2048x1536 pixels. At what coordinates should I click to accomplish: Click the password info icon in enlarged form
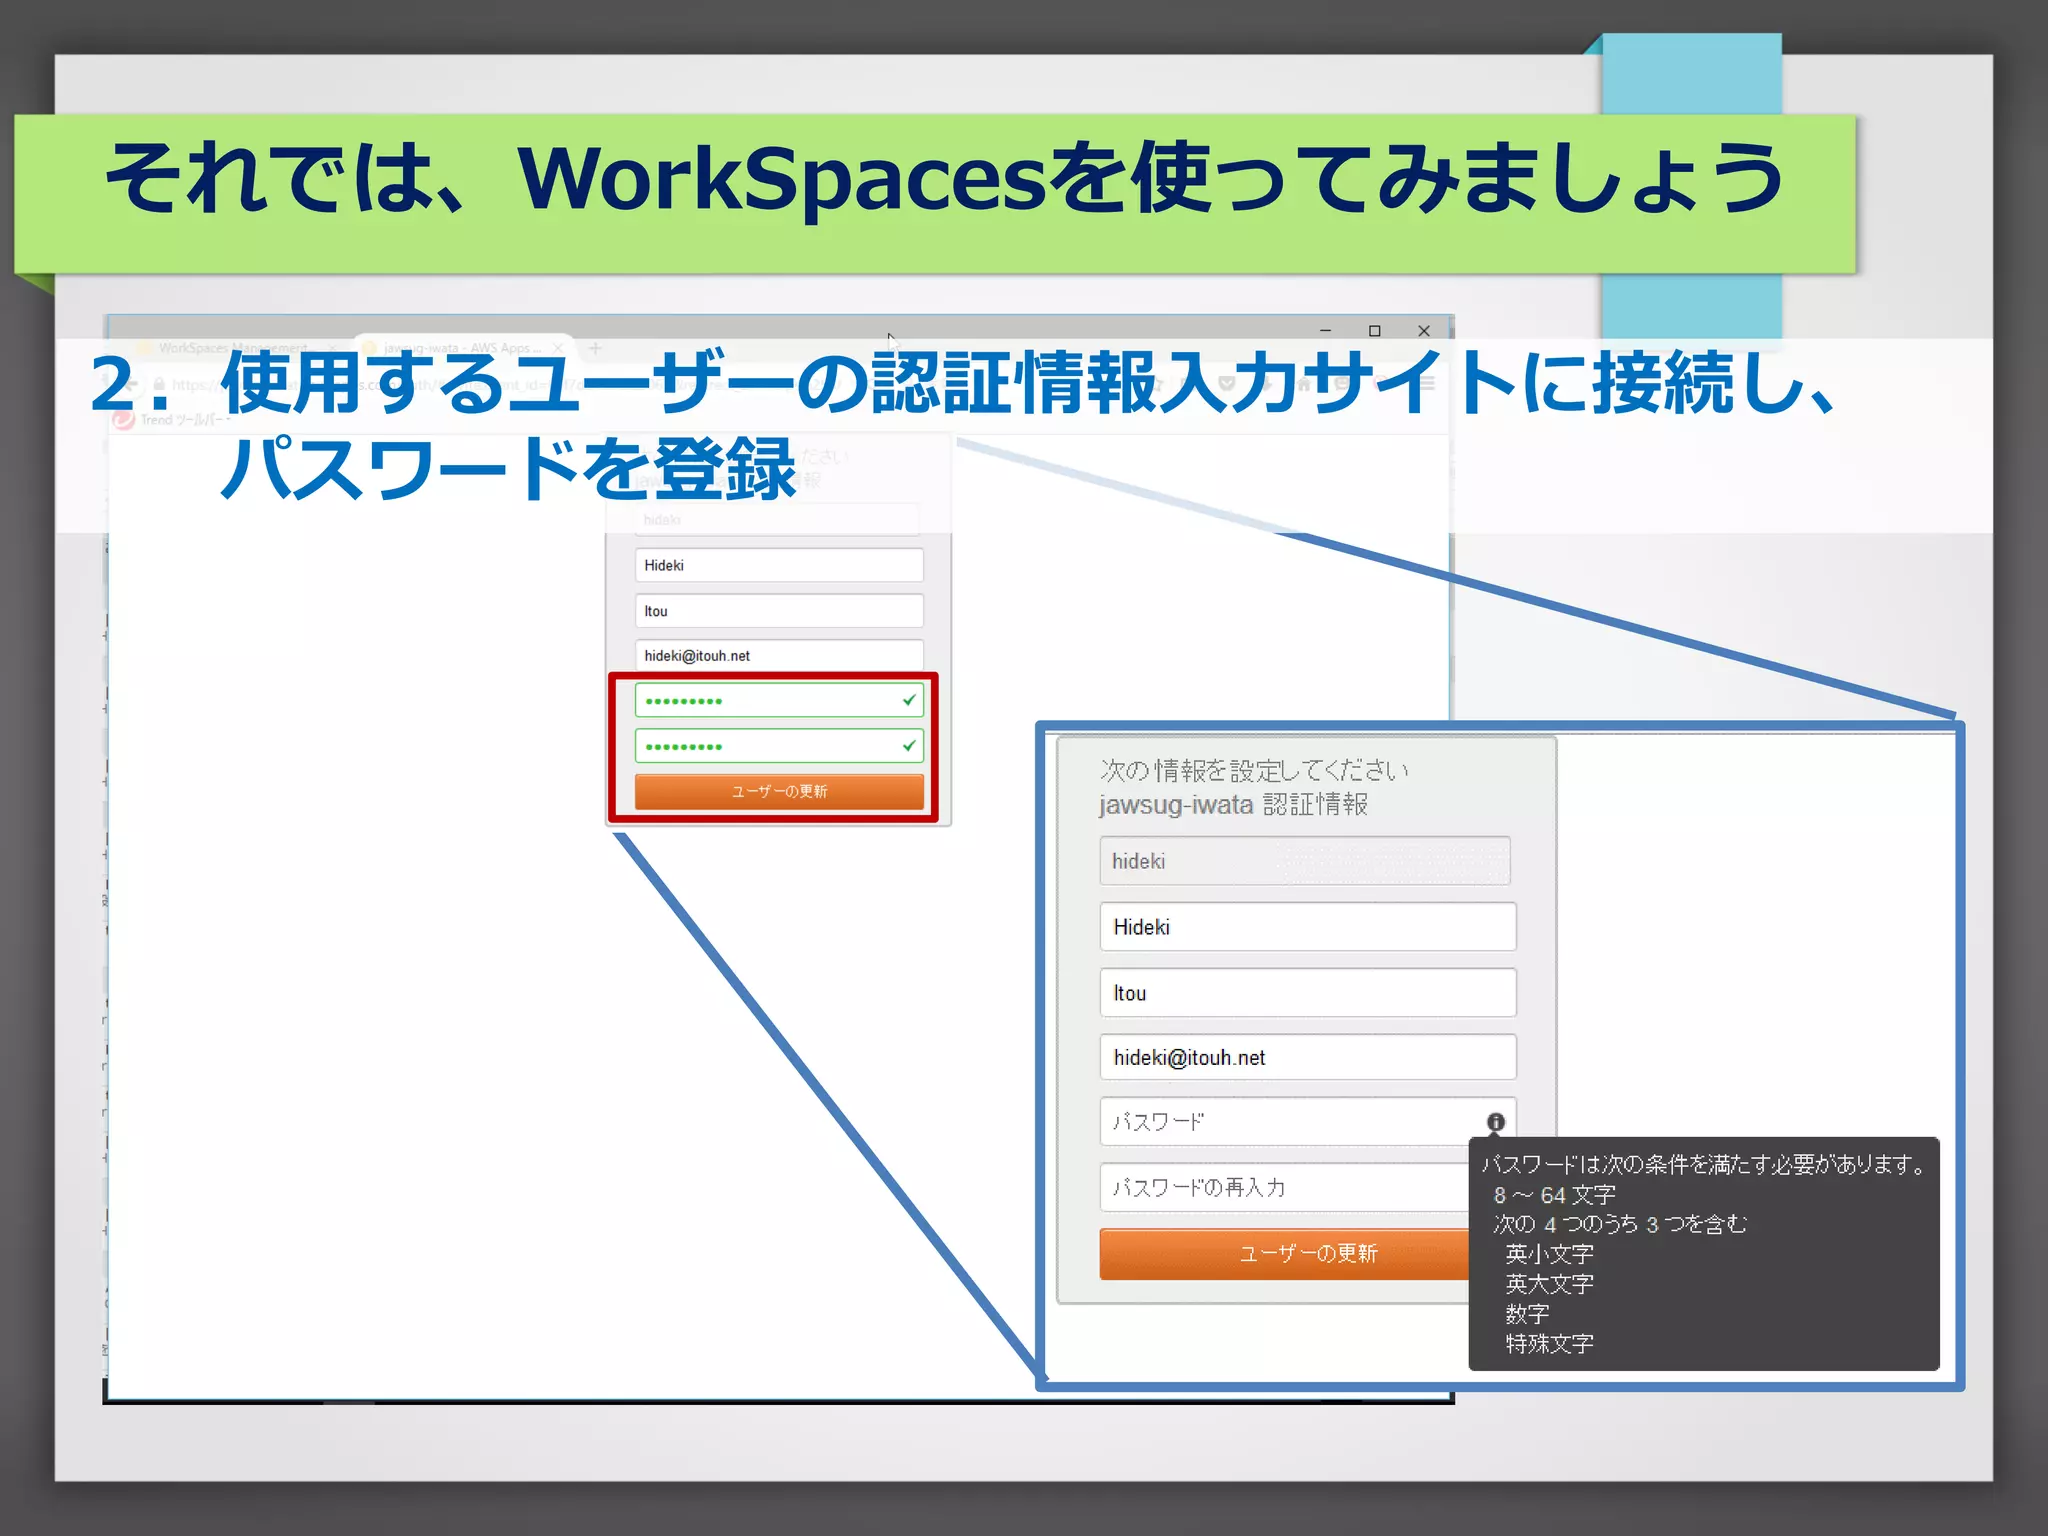1495,1122
